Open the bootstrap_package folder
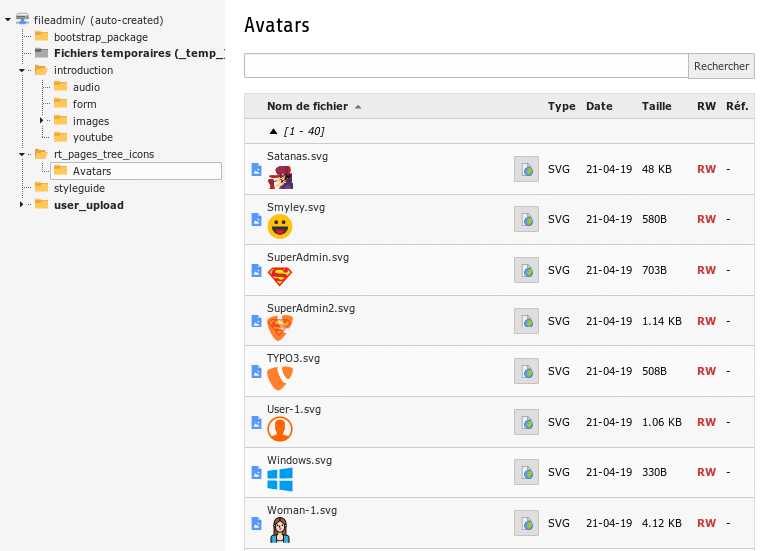 pos(100,37)
